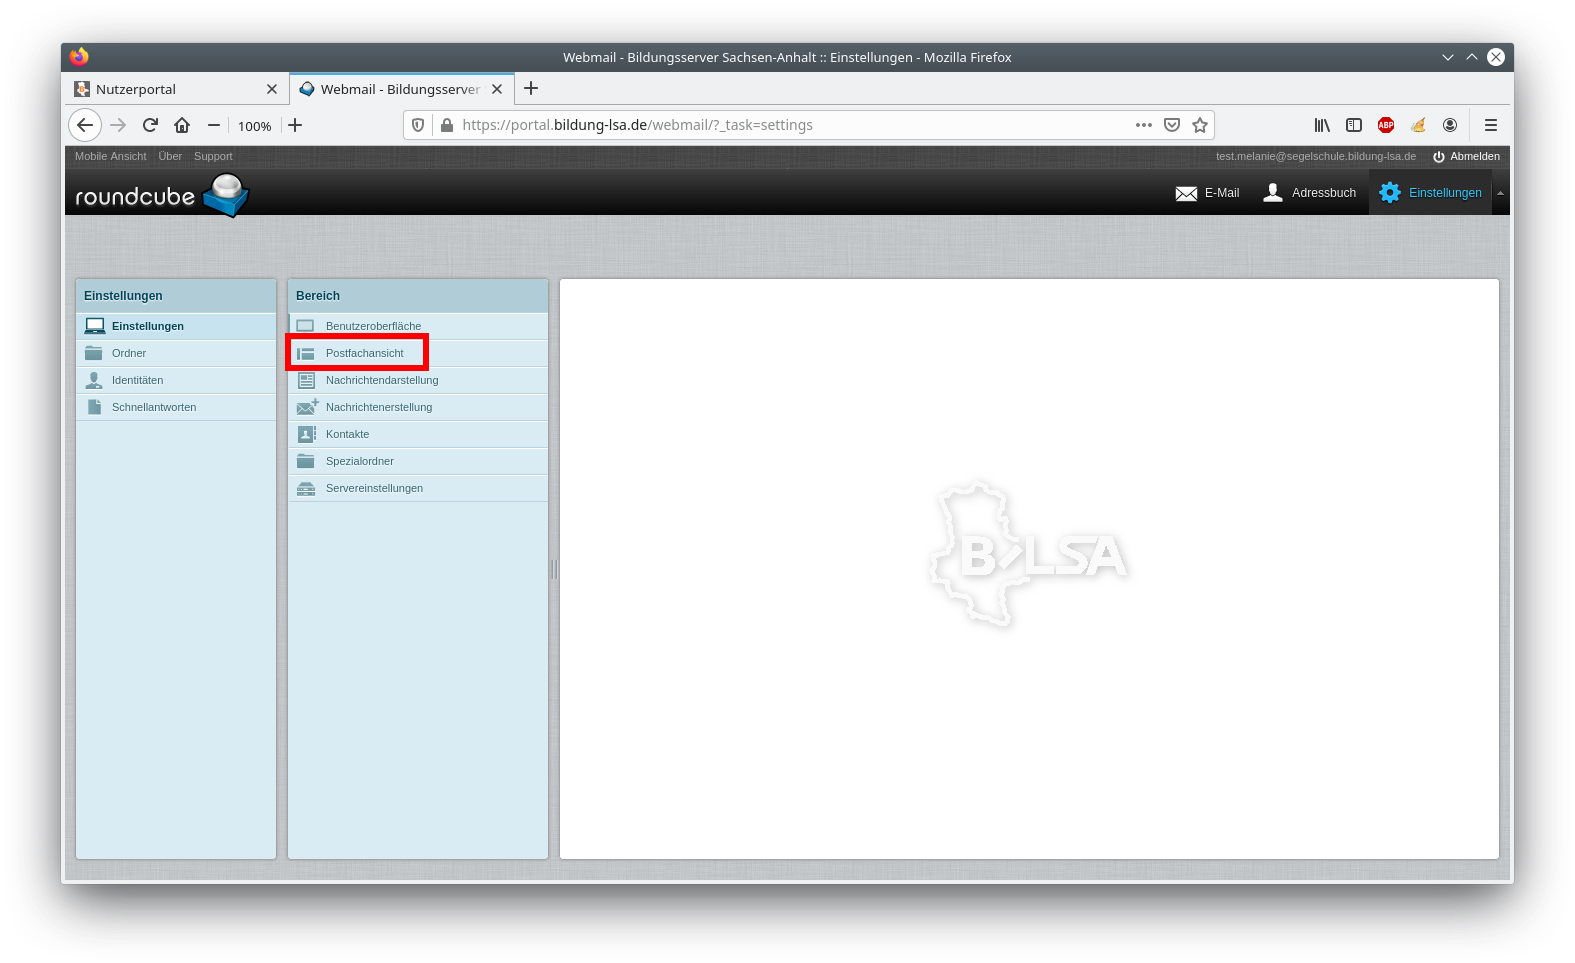
Task: Open the Spezialordner section
Action: (x=418, y=461)
